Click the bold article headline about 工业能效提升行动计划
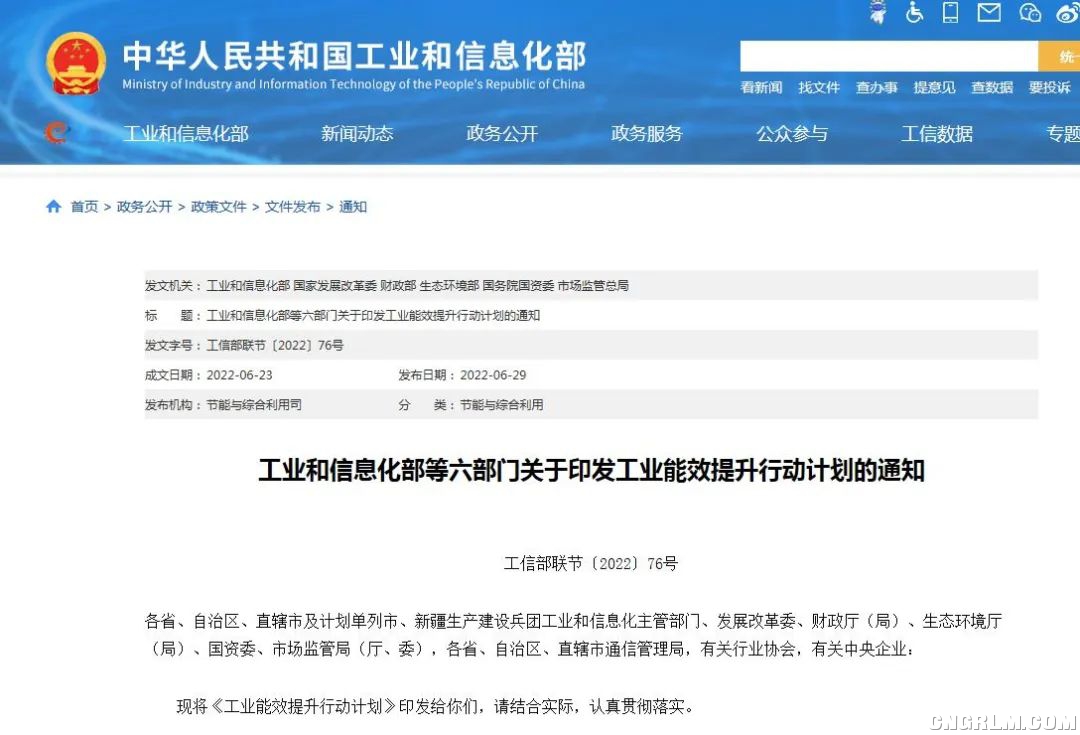 pos(592,470)
